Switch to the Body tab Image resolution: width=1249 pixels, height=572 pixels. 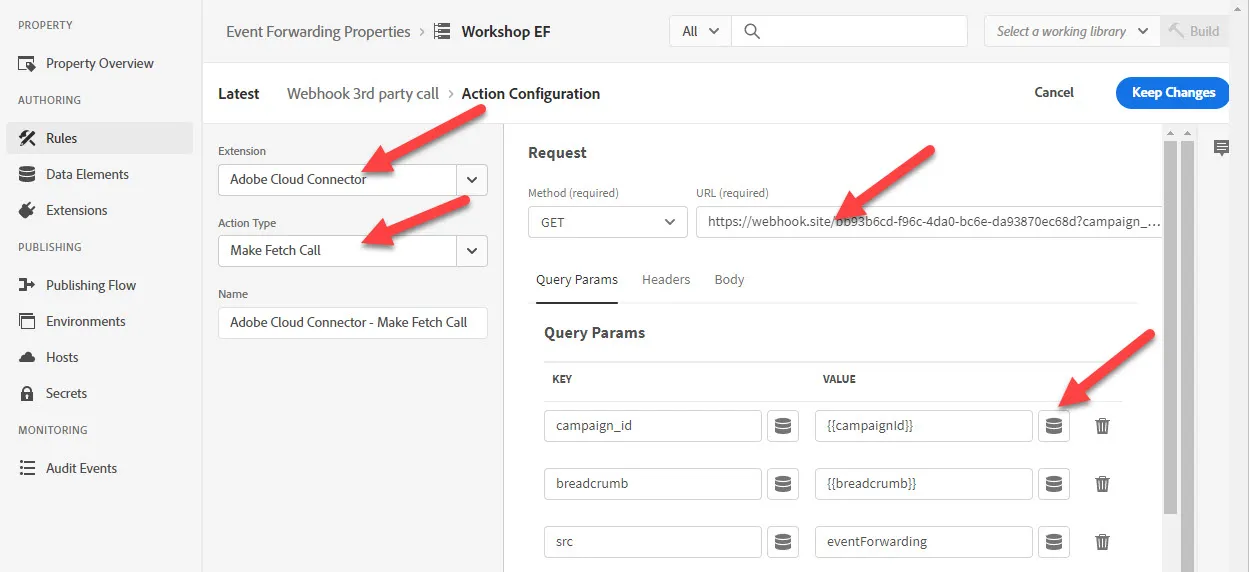click(x=729, y=280)
